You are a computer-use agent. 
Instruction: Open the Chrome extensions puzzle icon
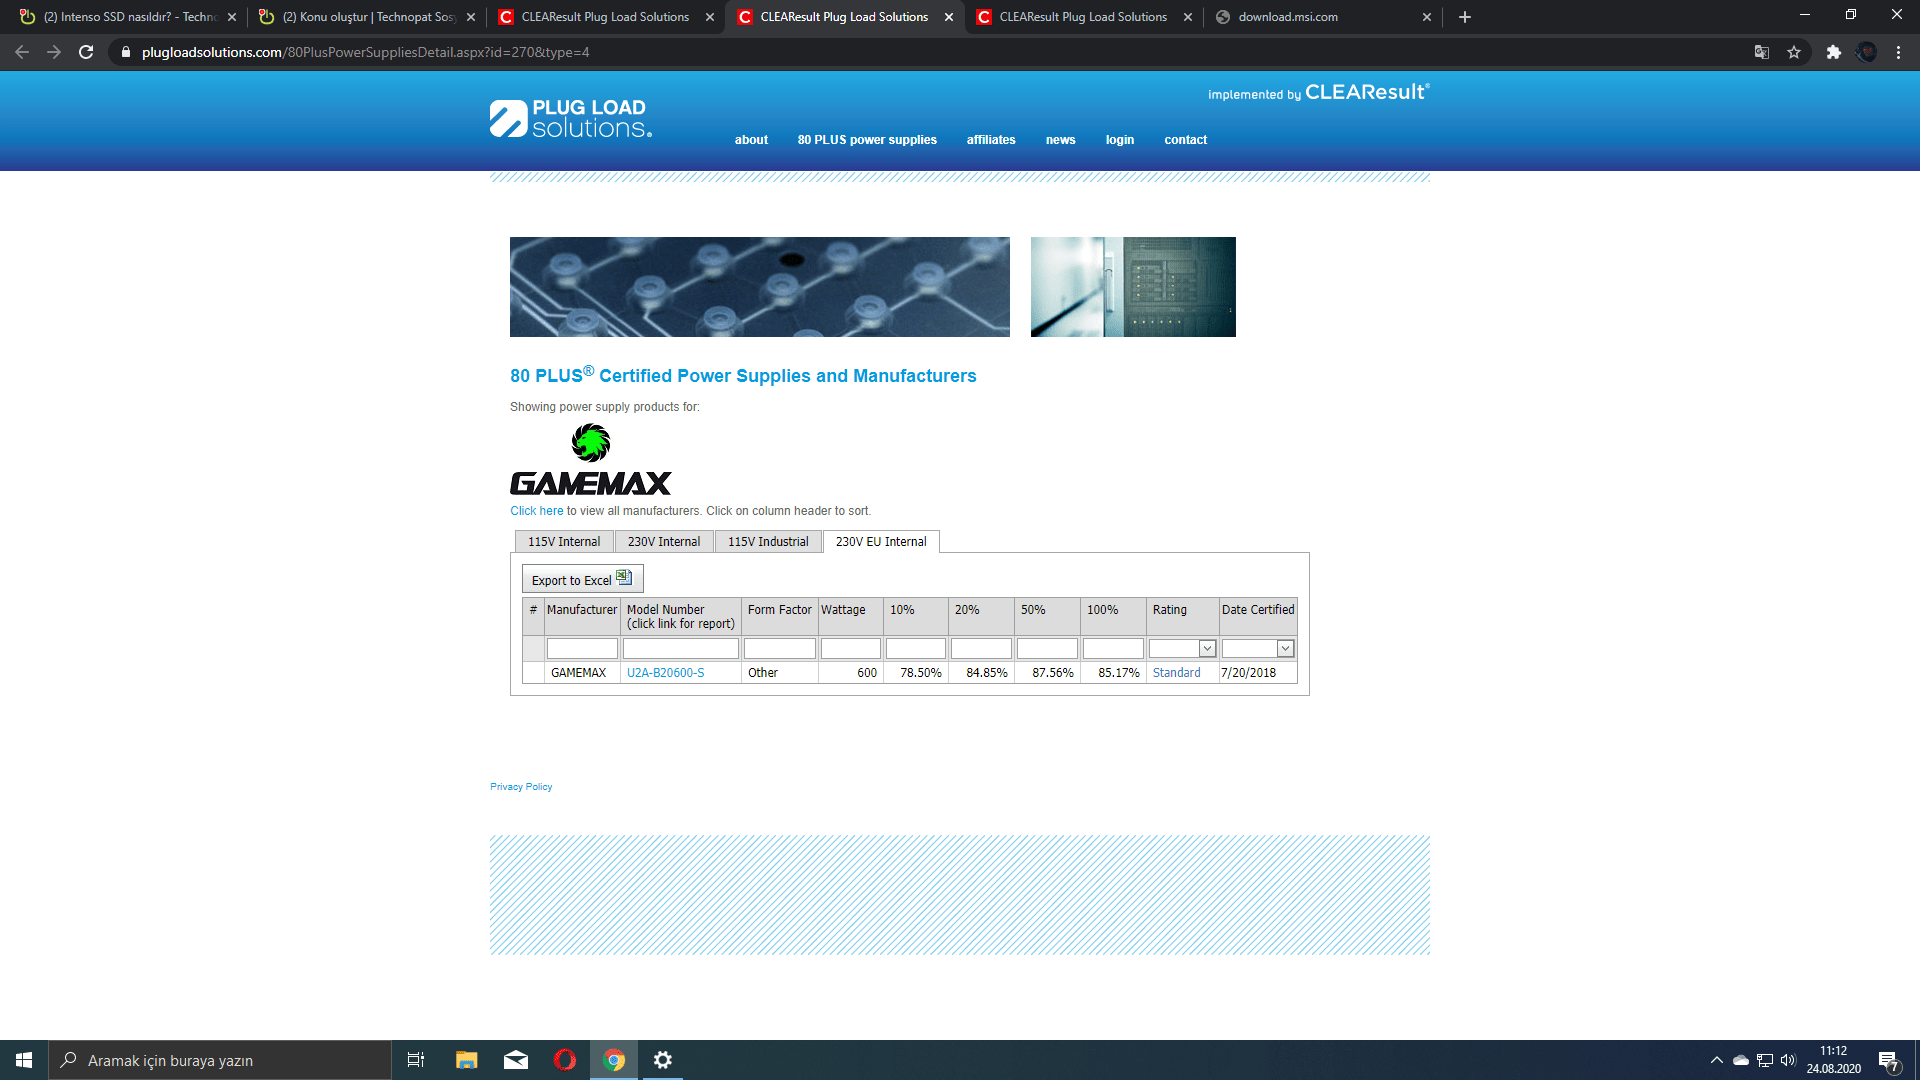point(1833,52)
